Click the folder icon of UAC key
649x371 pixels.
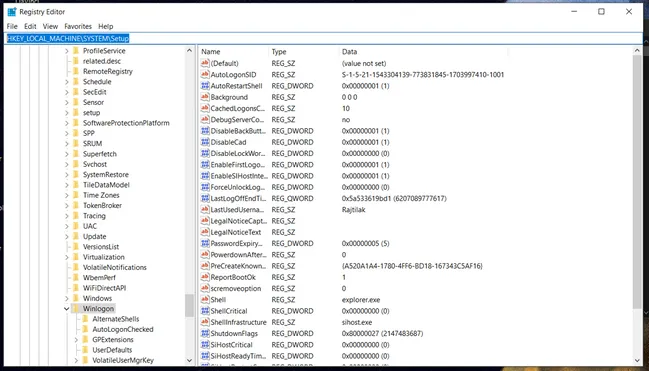[76, 226]
